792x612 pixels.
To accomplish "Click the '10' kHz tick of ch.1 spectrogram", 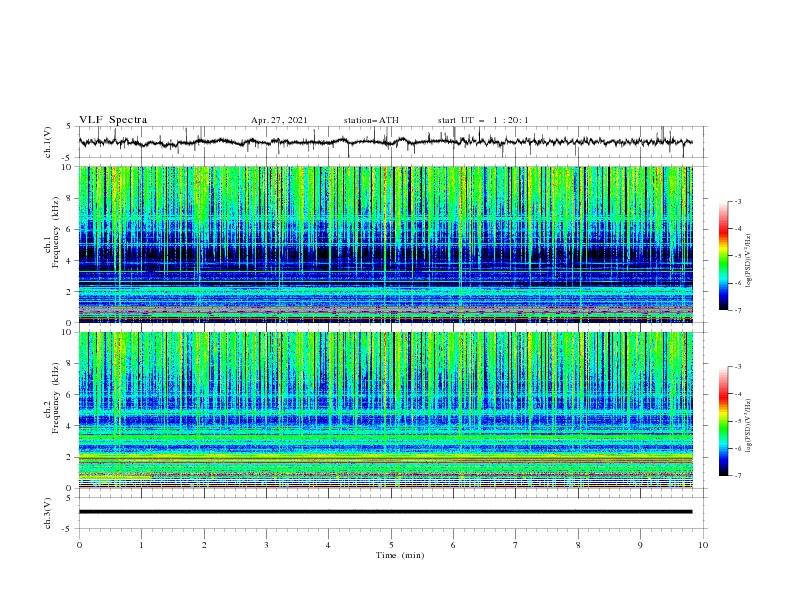I will tap(68, 167).
